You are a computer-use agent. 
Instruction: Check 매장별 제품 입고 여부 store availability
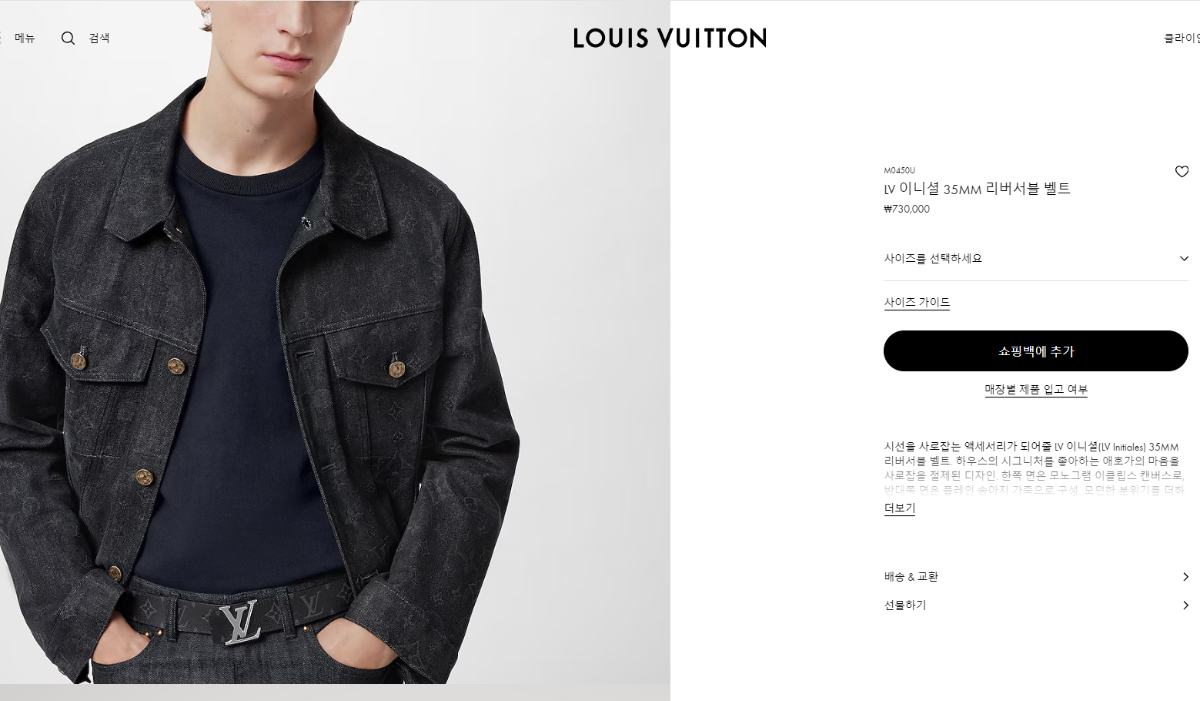[1036, 389]
